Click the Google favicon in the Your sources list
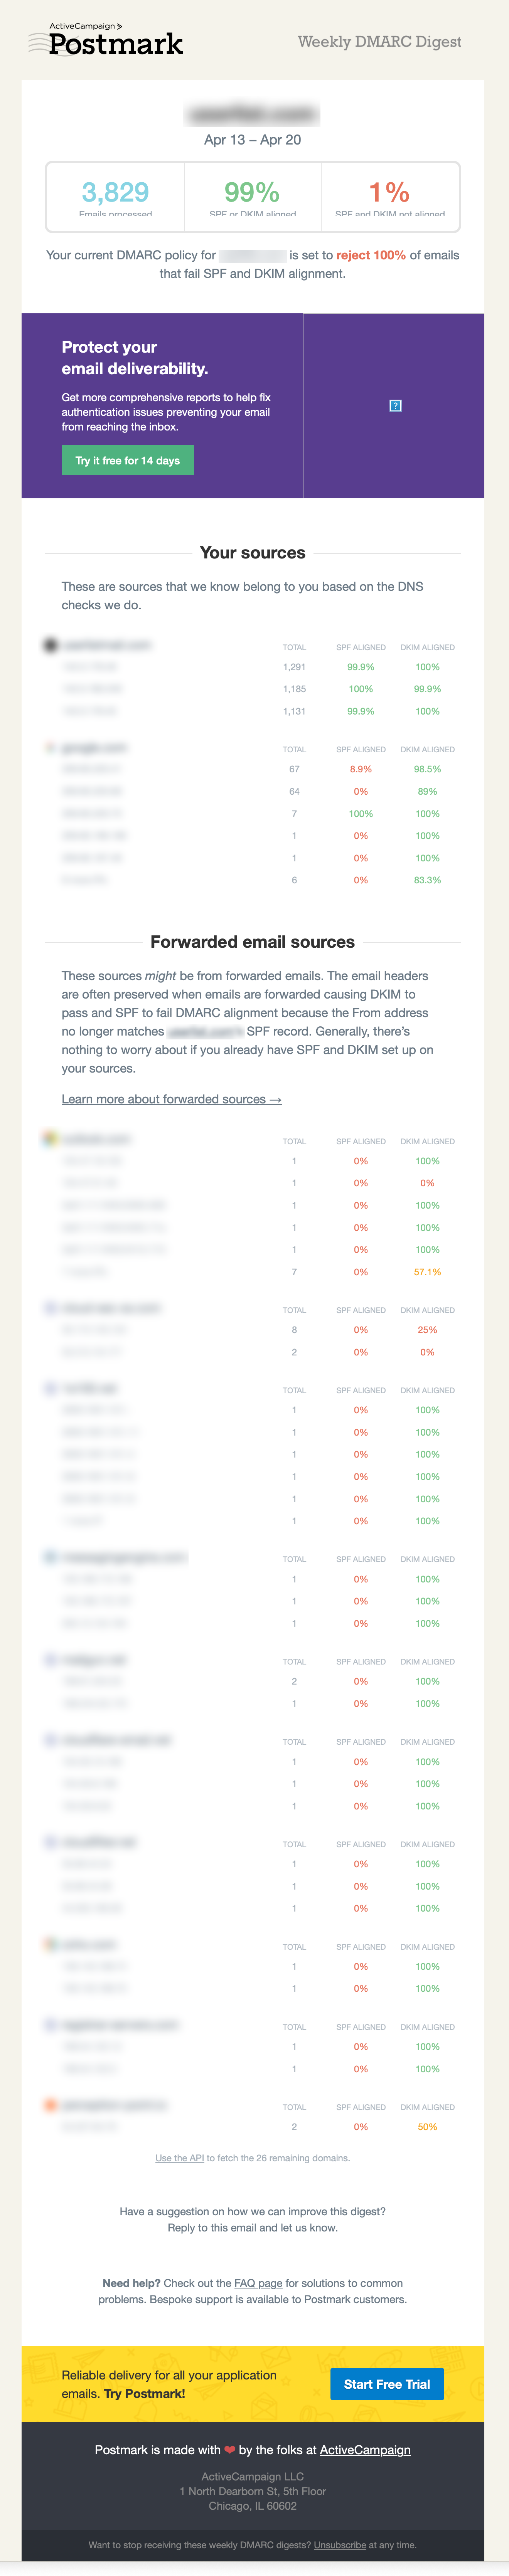509x2576 pixels. (x=50, y=748)
